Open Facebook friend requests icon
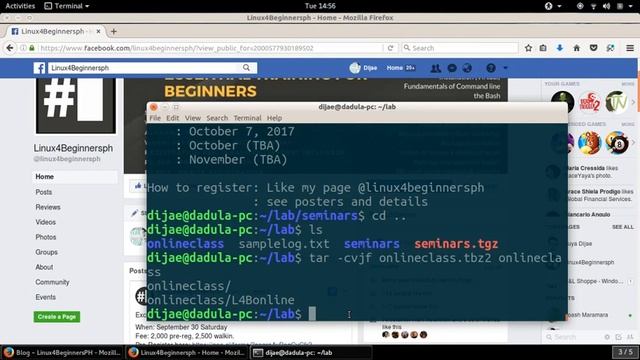 (x=436, y=68)
